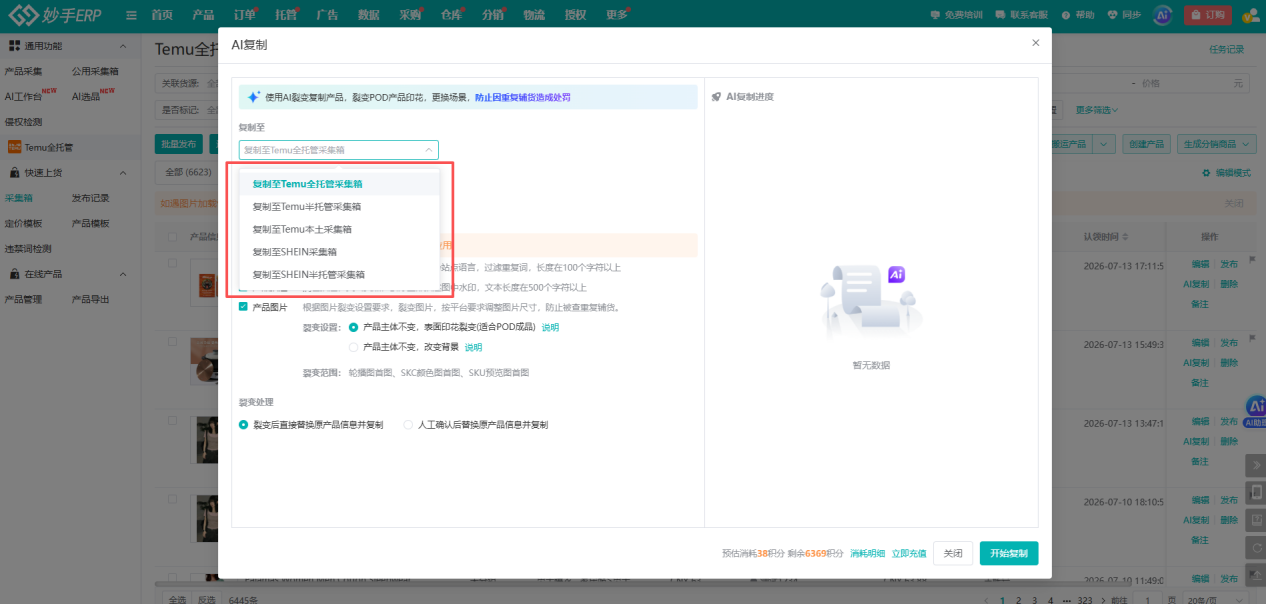Tick the first product row checkbox
The image size is (1266, 604).
174,264
